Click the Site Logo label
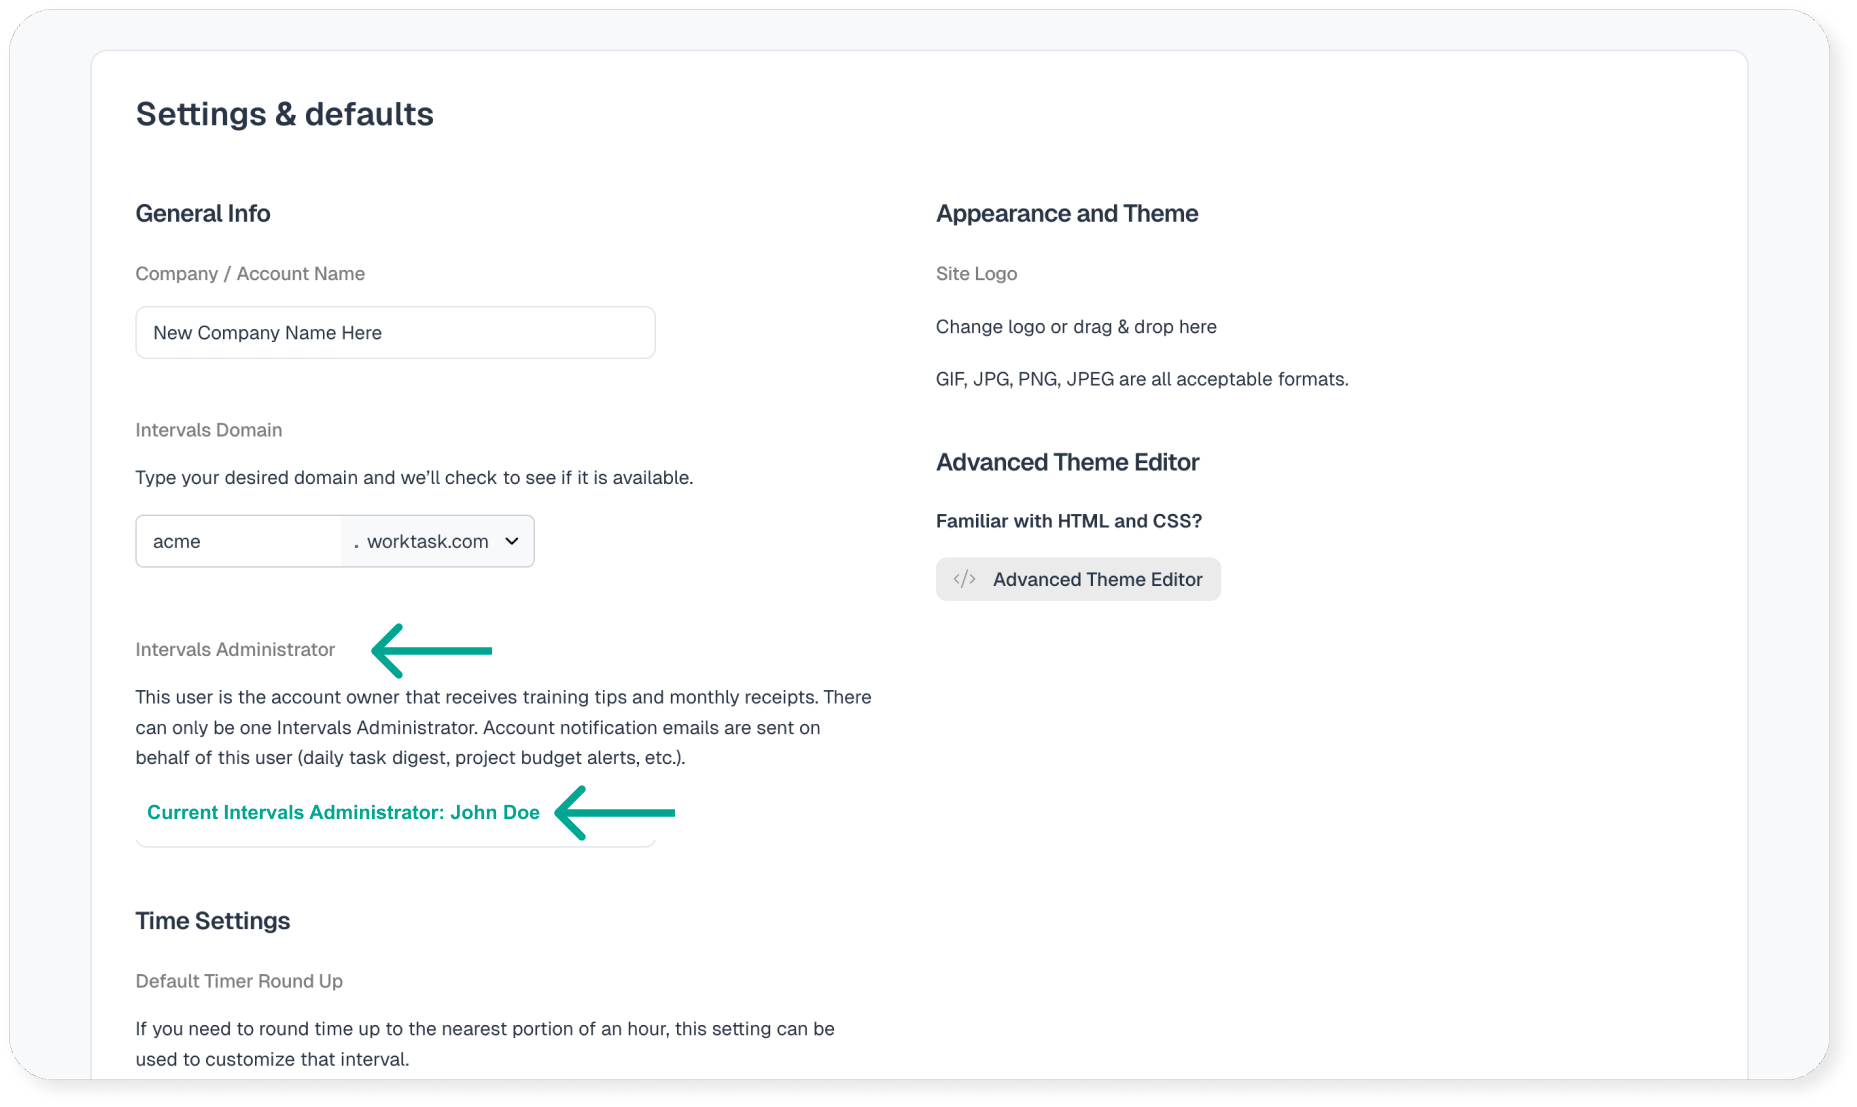 [976, 274]
